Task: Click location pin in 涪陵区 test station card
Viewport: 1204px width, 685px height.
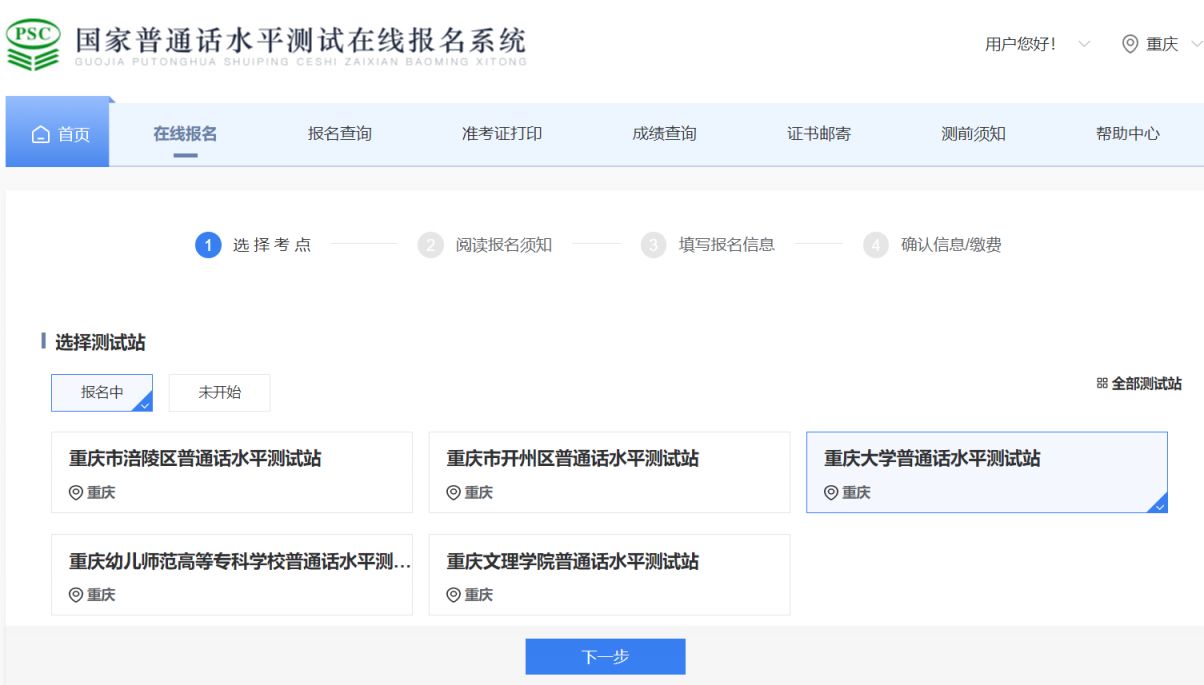Action: tap(75, 492)
